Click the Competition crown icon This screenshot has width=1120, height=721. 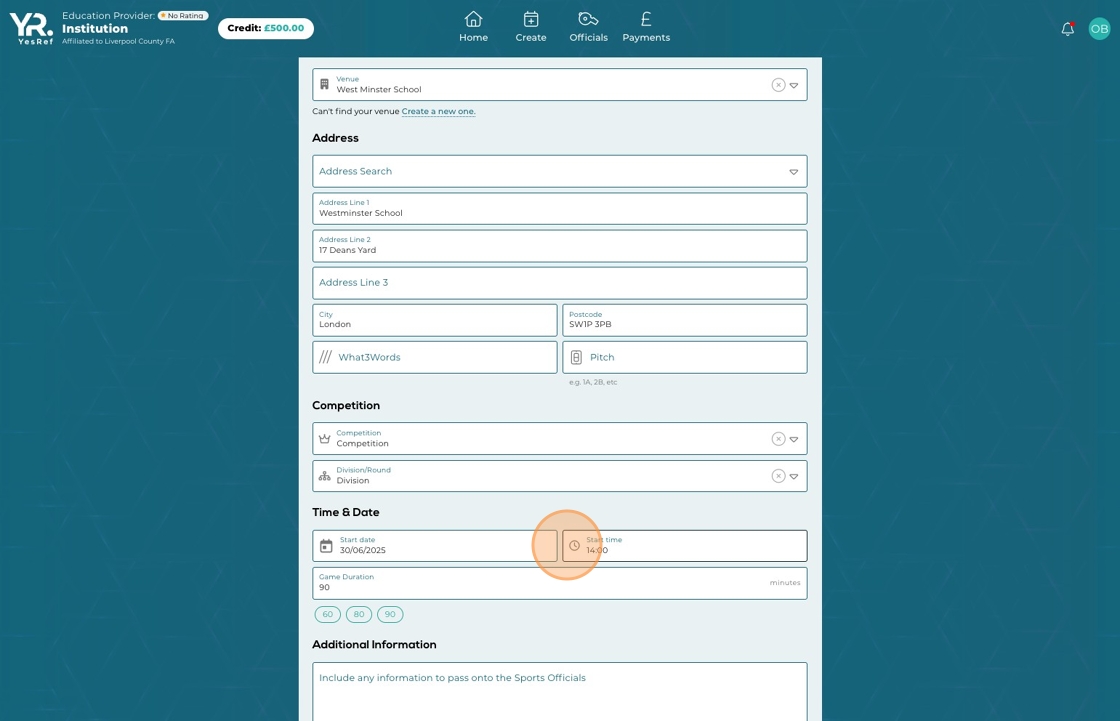pos(324,439)
